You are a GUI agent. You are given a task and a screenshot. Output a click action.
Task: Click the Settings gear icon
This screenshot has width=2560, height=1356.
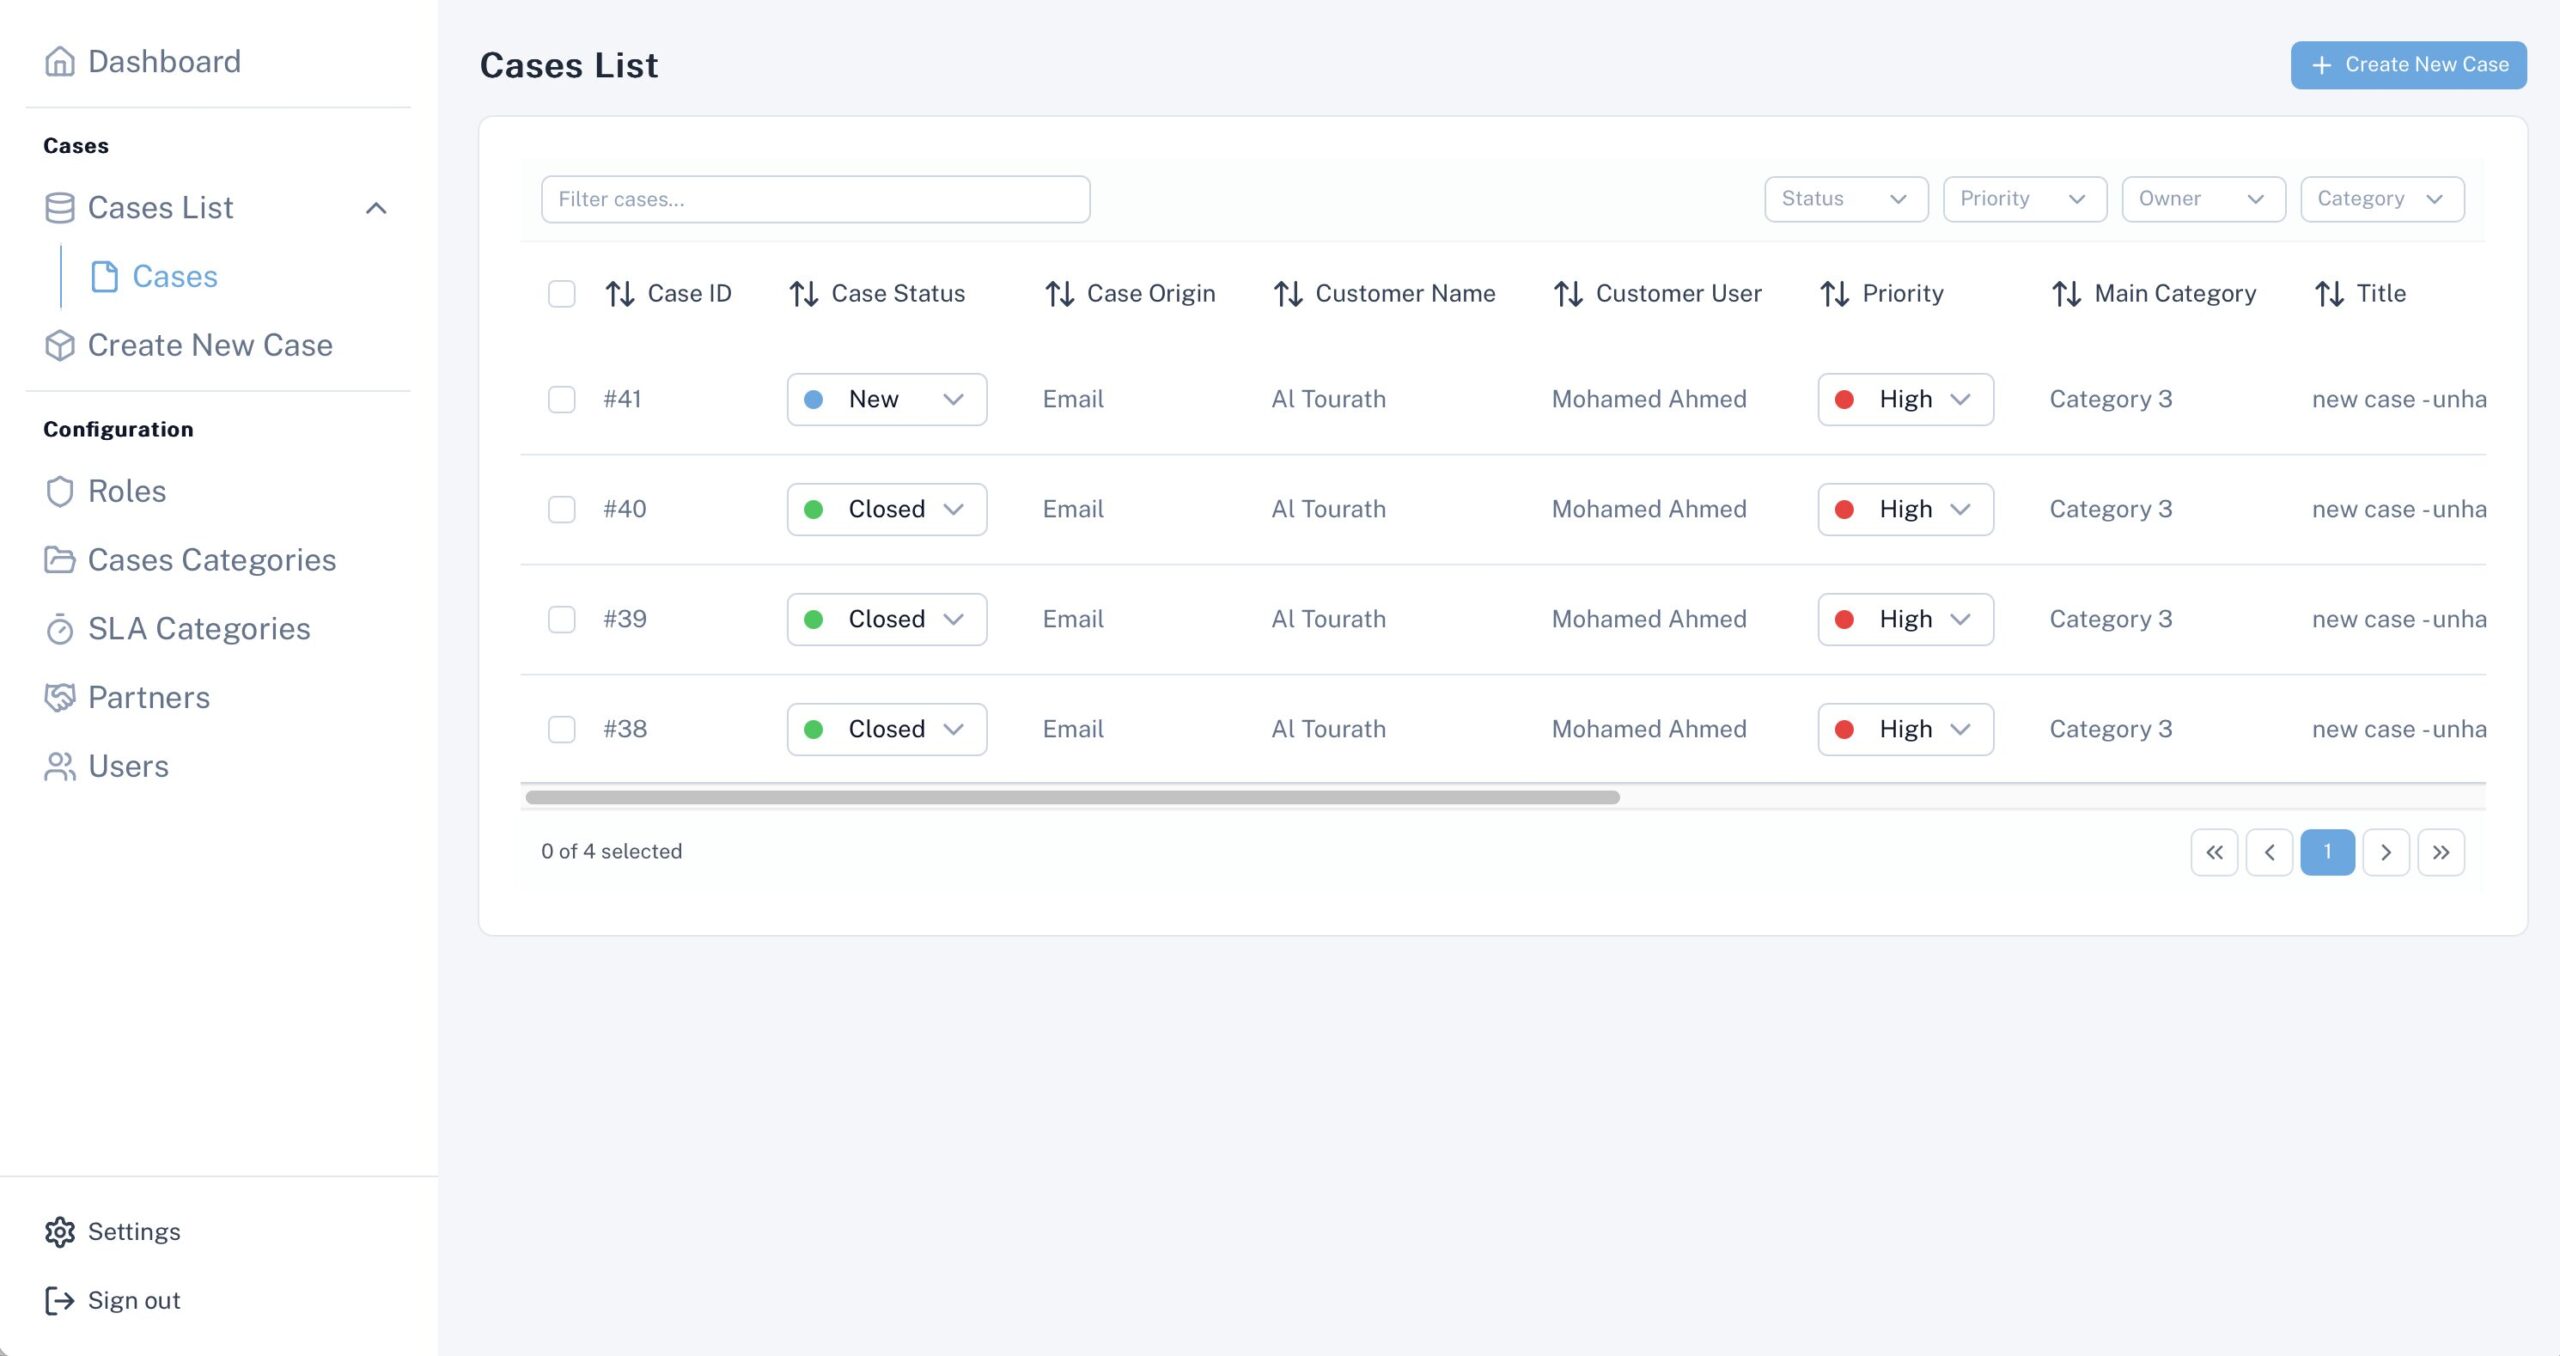[60, 1232]
